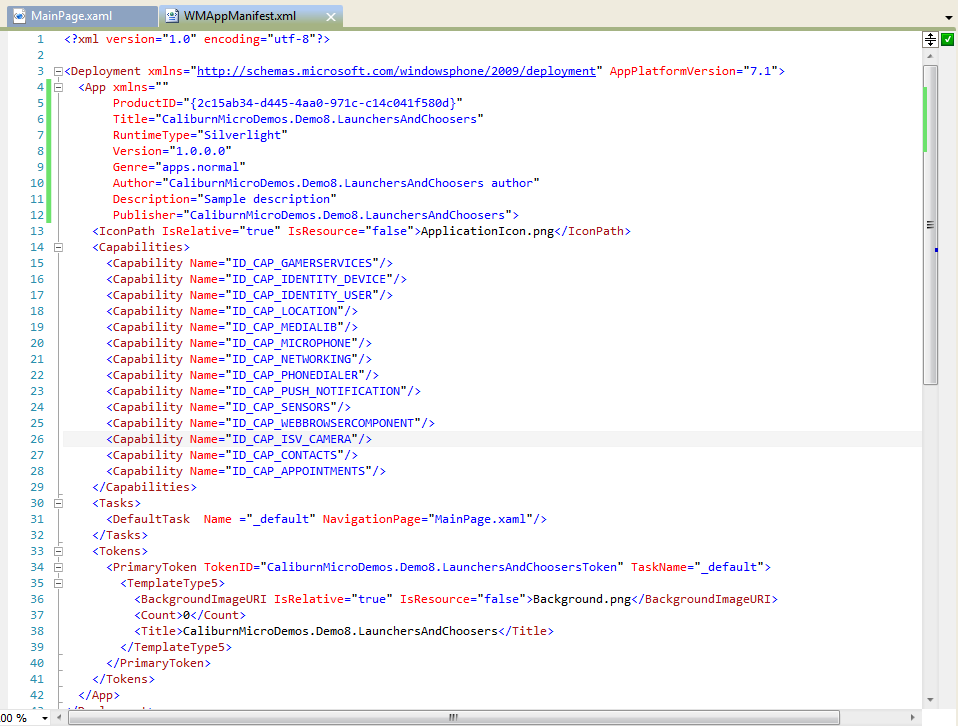
Task: Collapse the Capabilities section on line 14
Action: point(58,248)
